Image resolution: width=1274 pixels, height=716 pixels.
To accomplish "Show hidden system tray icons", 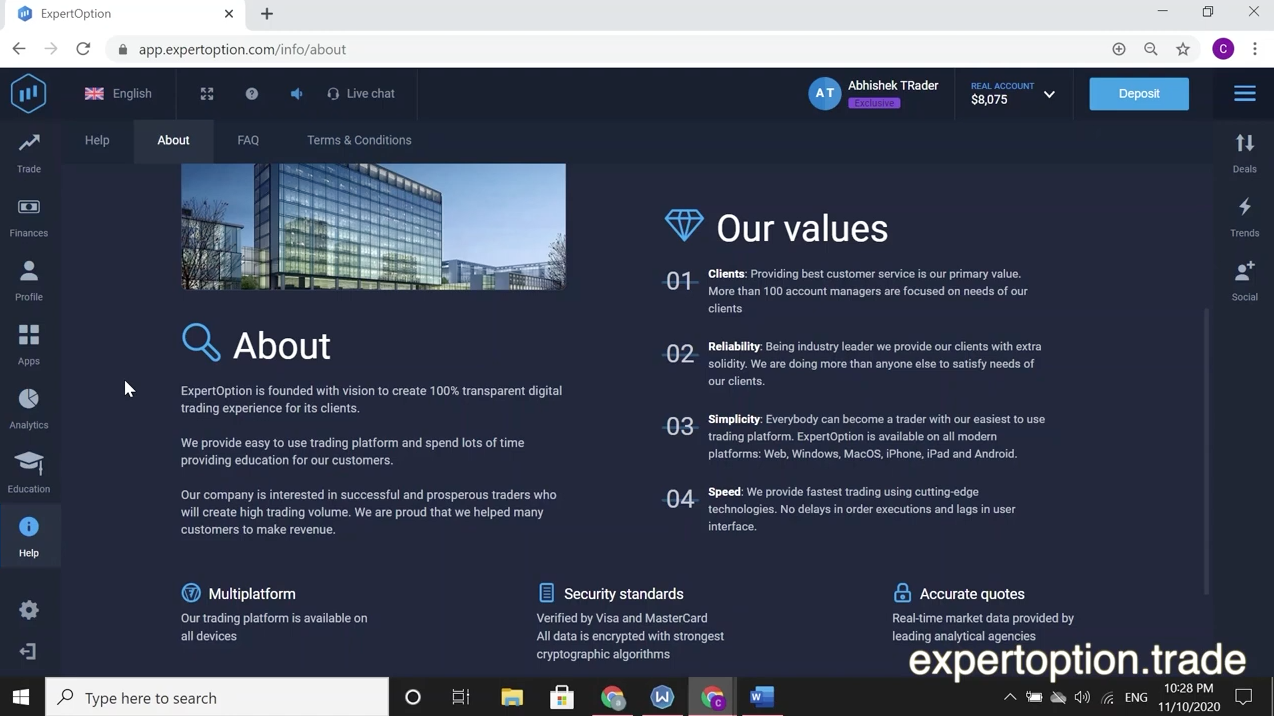I will 1010,697.
